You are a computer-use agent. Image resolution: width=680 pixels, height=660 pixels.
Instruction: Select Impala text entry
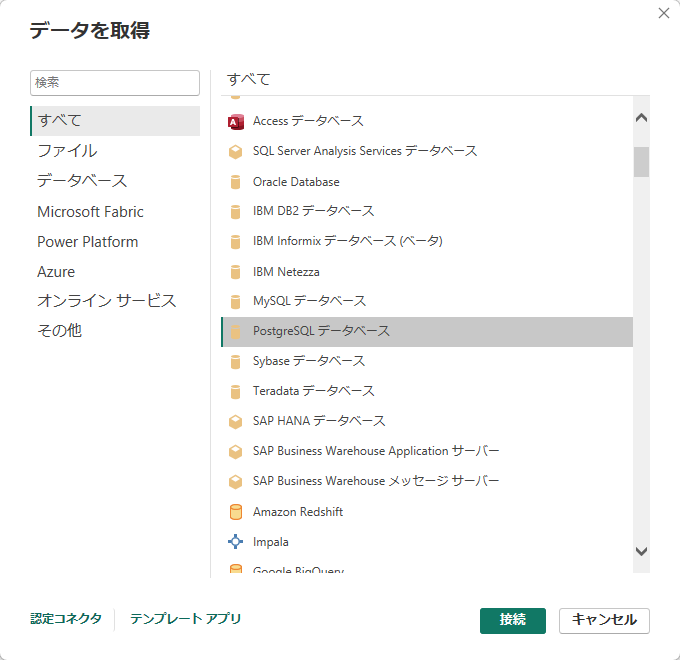(271, 542)
